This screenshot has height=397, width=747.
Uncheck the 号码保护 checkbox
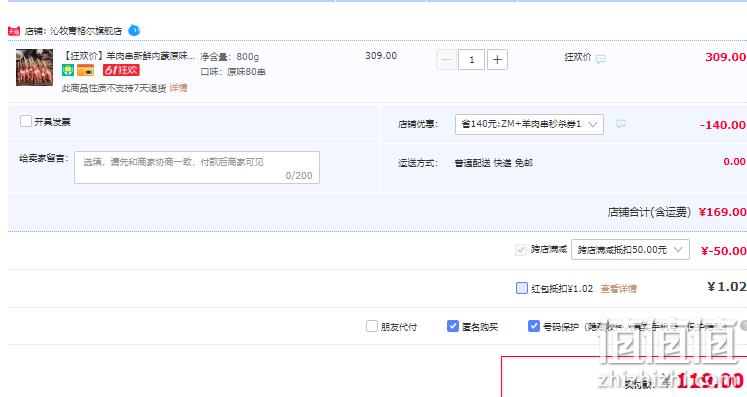pos(534,326)
